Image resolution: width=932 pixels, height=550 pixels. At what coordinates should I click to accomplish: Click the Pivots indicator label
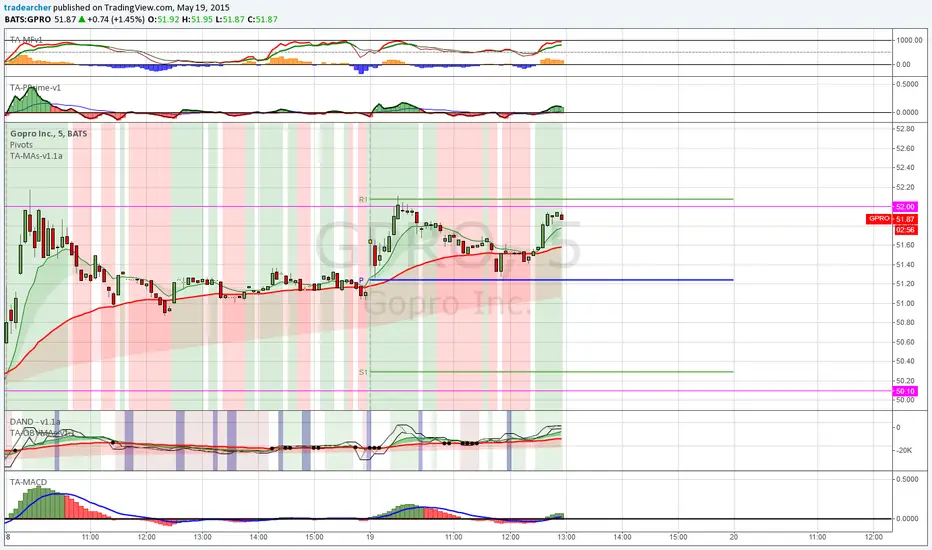[x=21, y=144]
